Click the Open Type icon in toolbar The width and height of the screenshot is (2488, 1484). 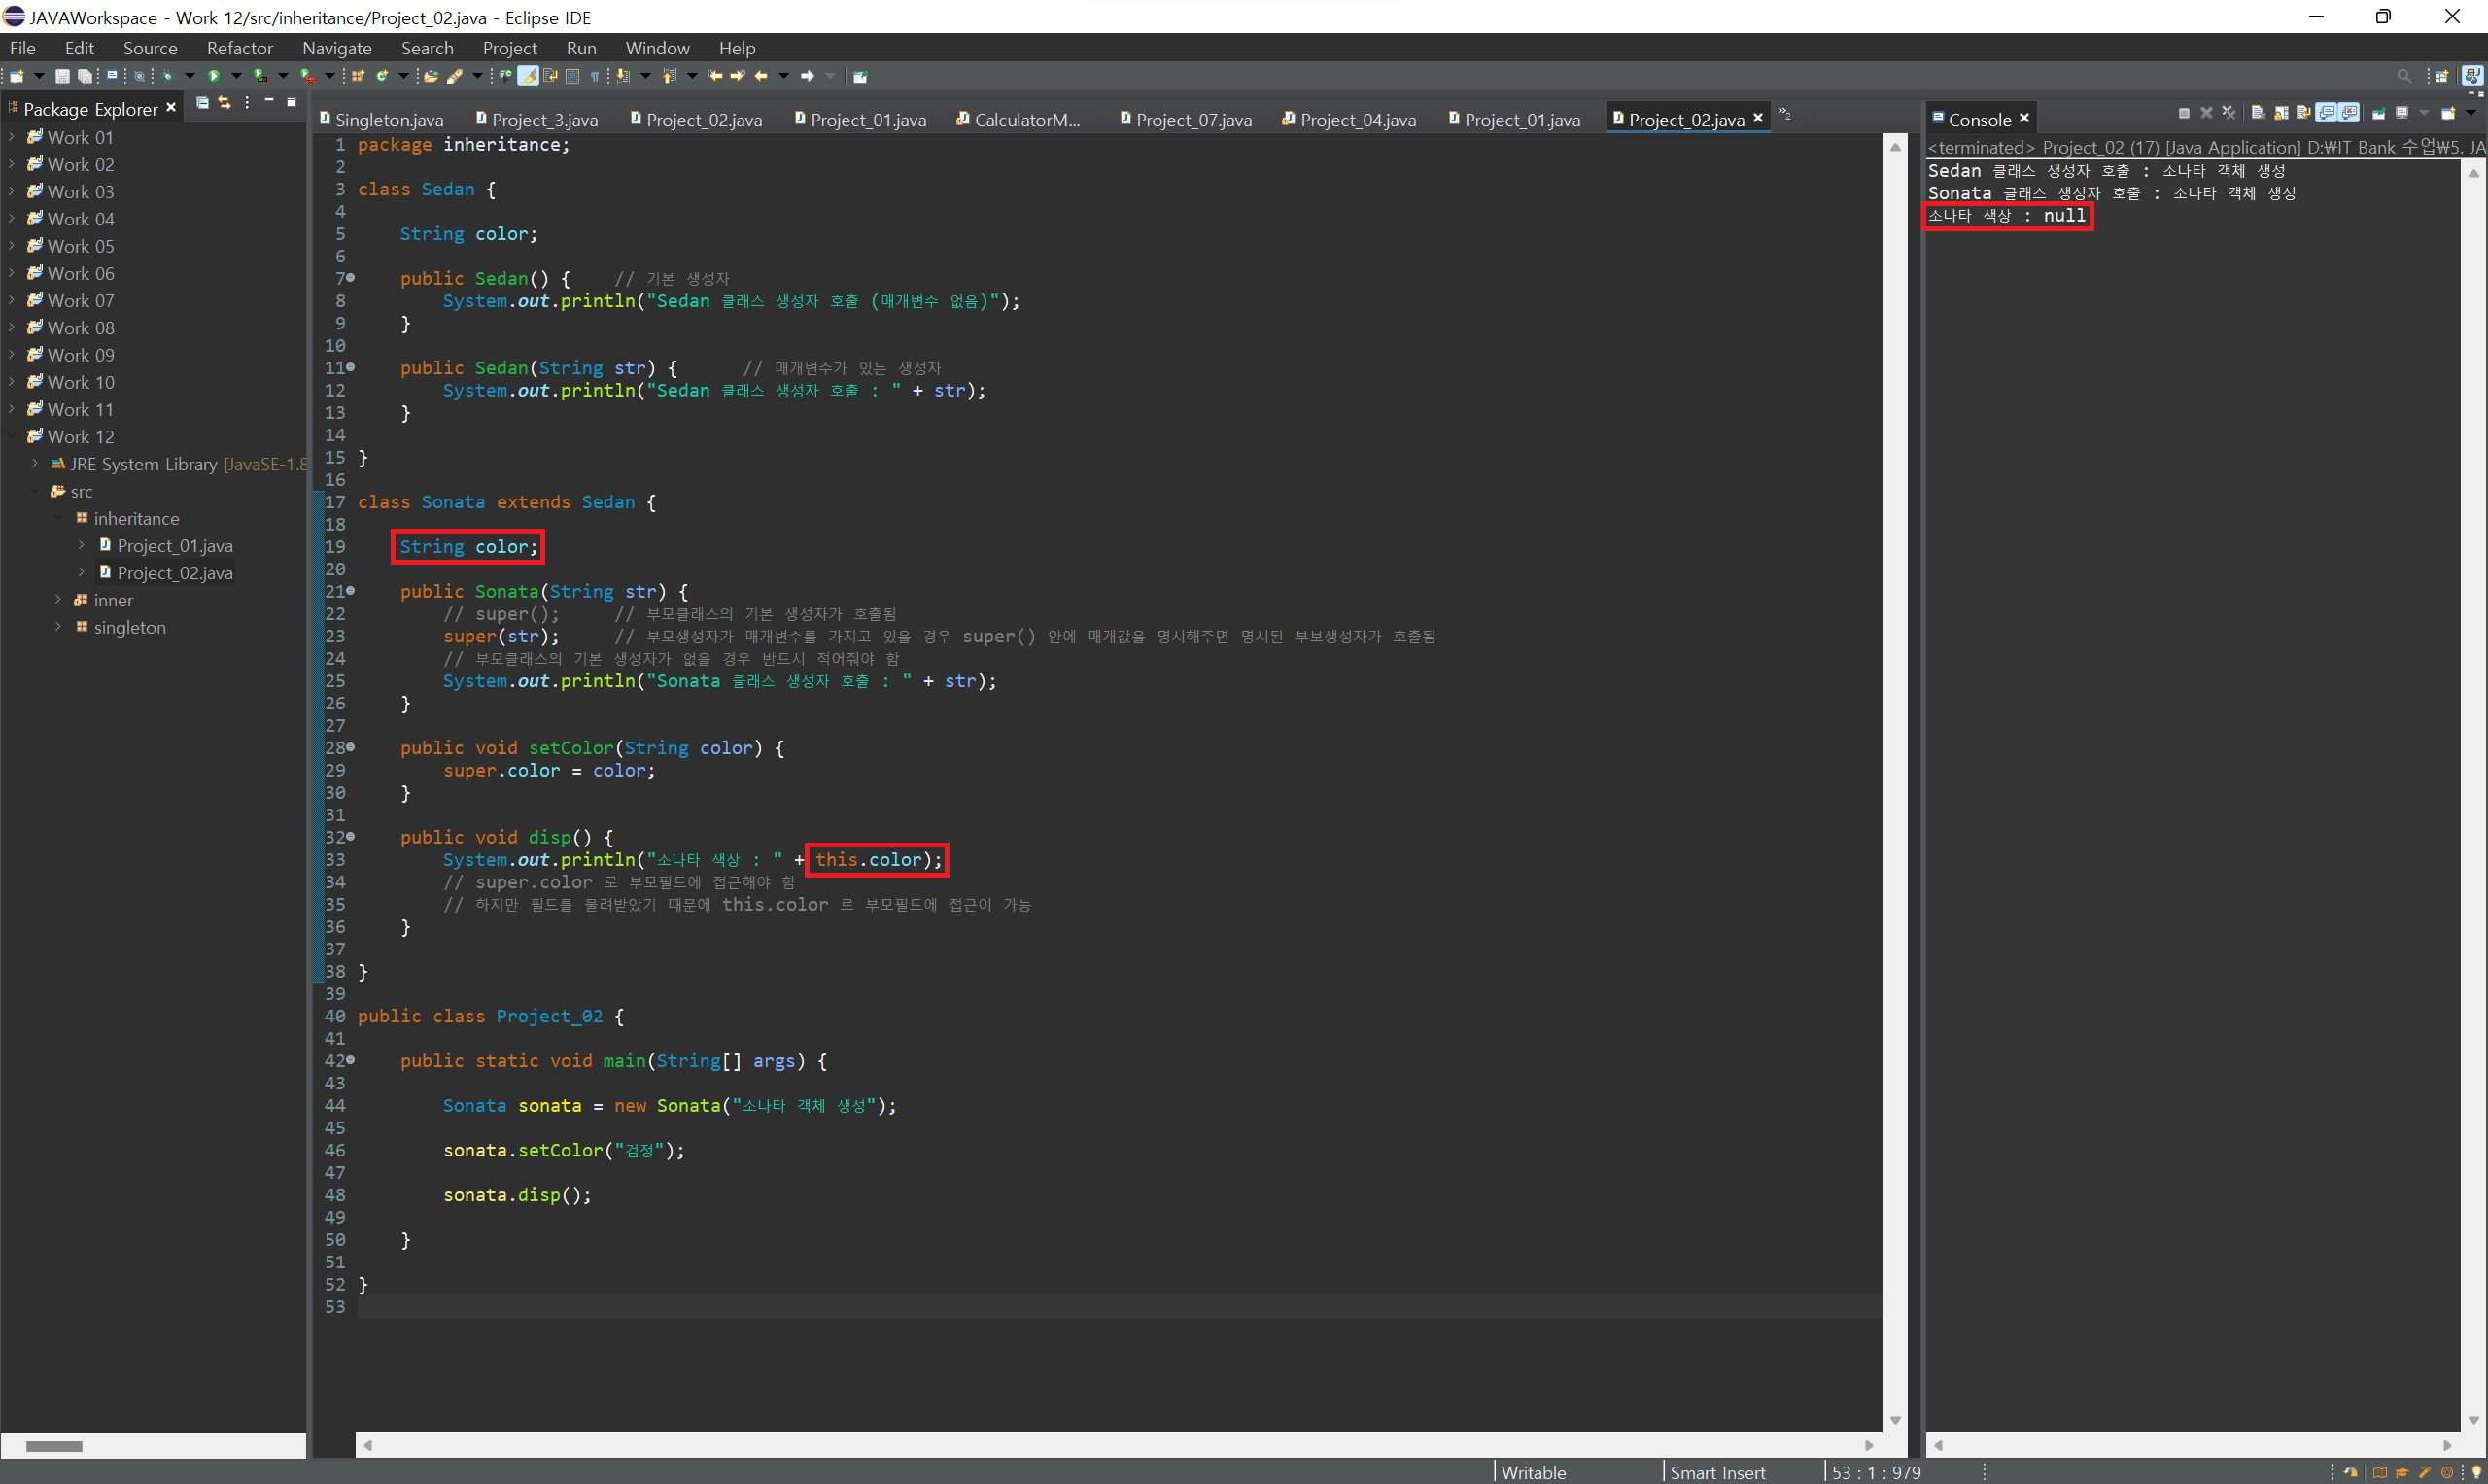tap(430, 76)
